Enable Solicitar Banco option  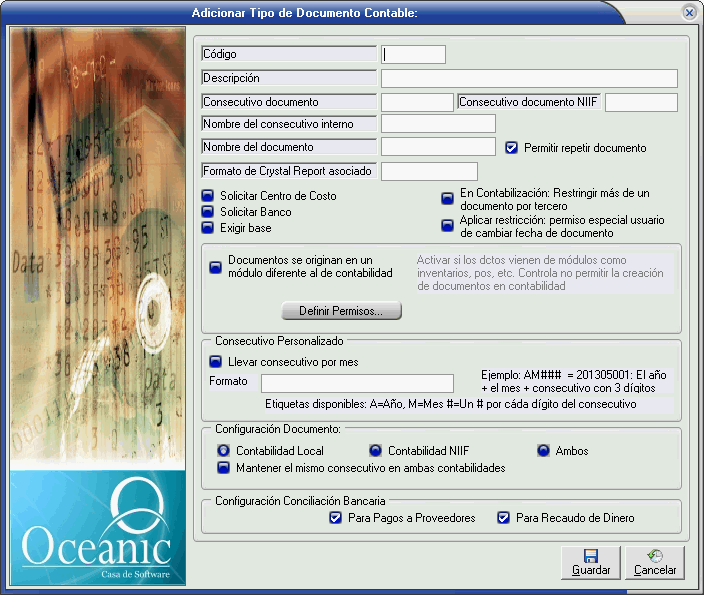coord(209,212)
